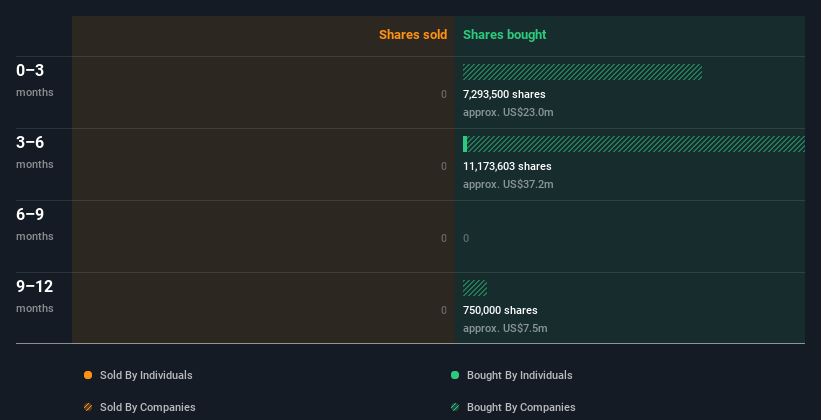Click the solid green individuals bar in 3–6 months

(465, 144)
